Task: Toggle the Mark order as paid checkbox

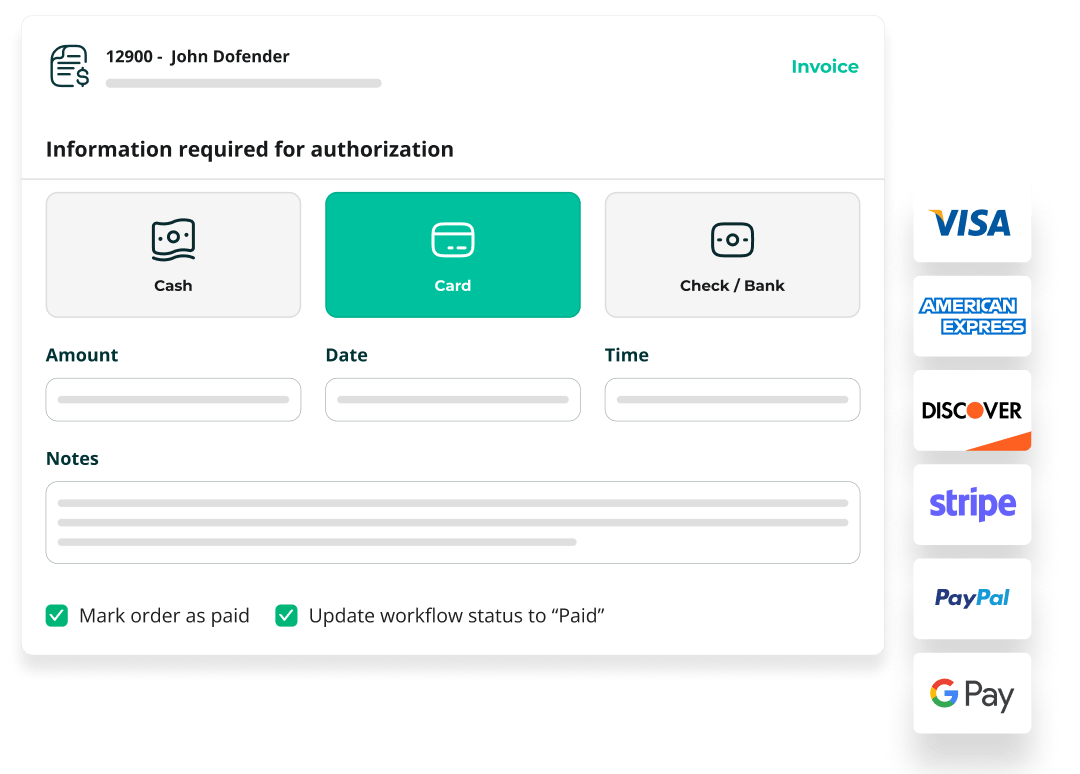Action: coord(57,616)
